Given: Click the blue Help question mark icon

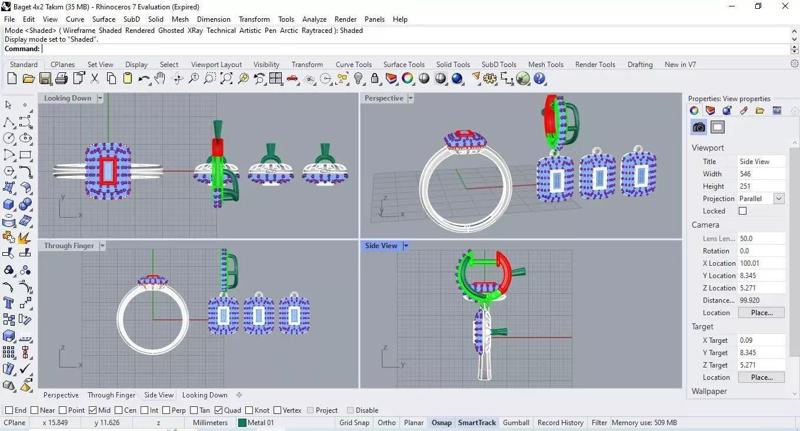Looking at the screenshot, I should [x=540, y=79].
